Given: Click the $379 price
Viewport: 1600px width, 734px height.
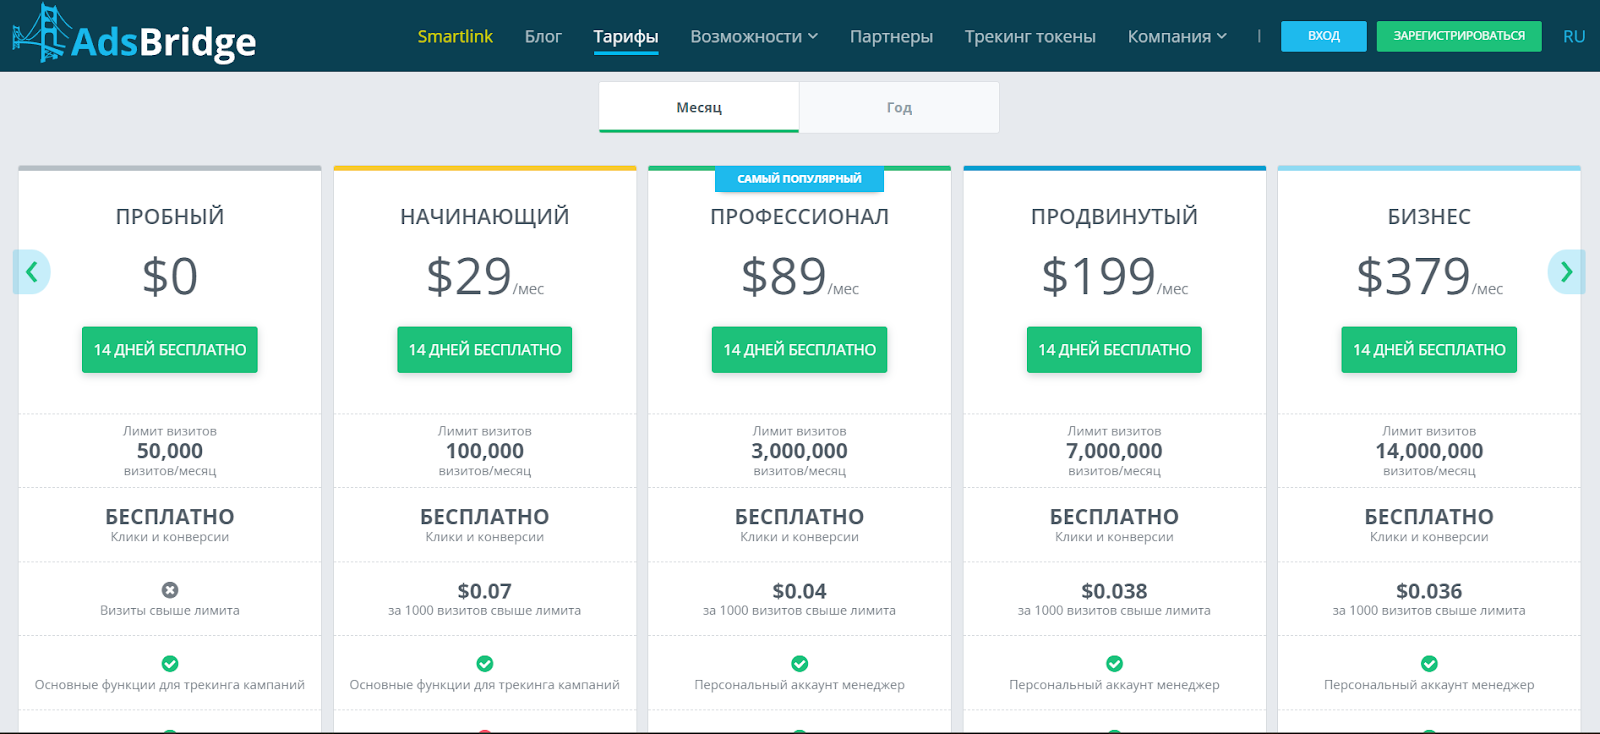Looking at the screenshot, I should coord(1413,276).
